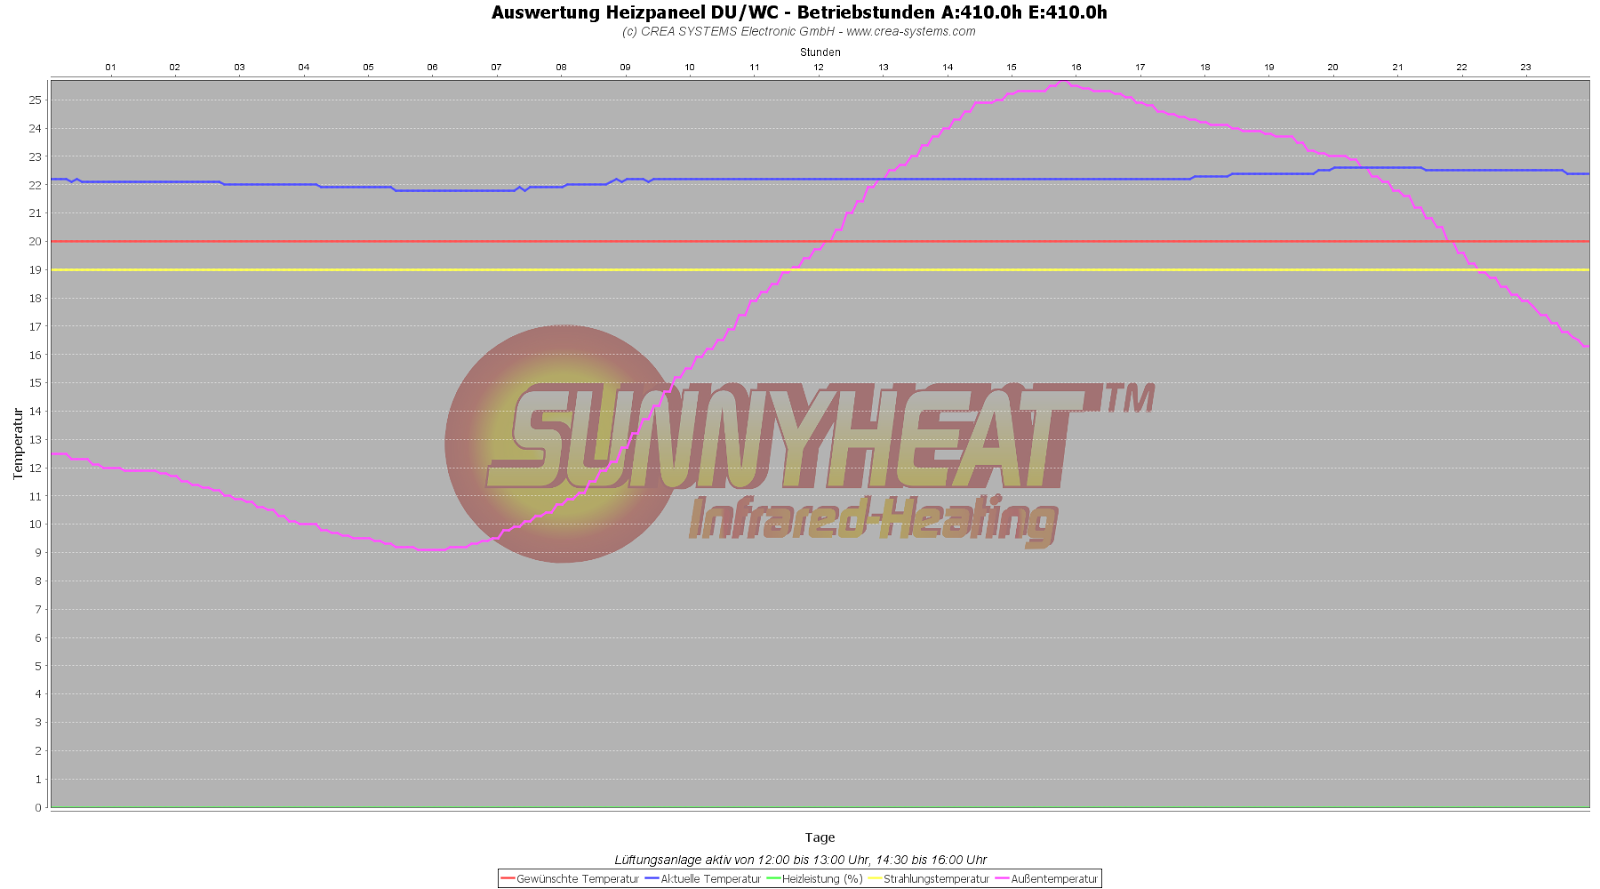
Task: Click the blue current-temperature line in chart
Action: [820, 179]
